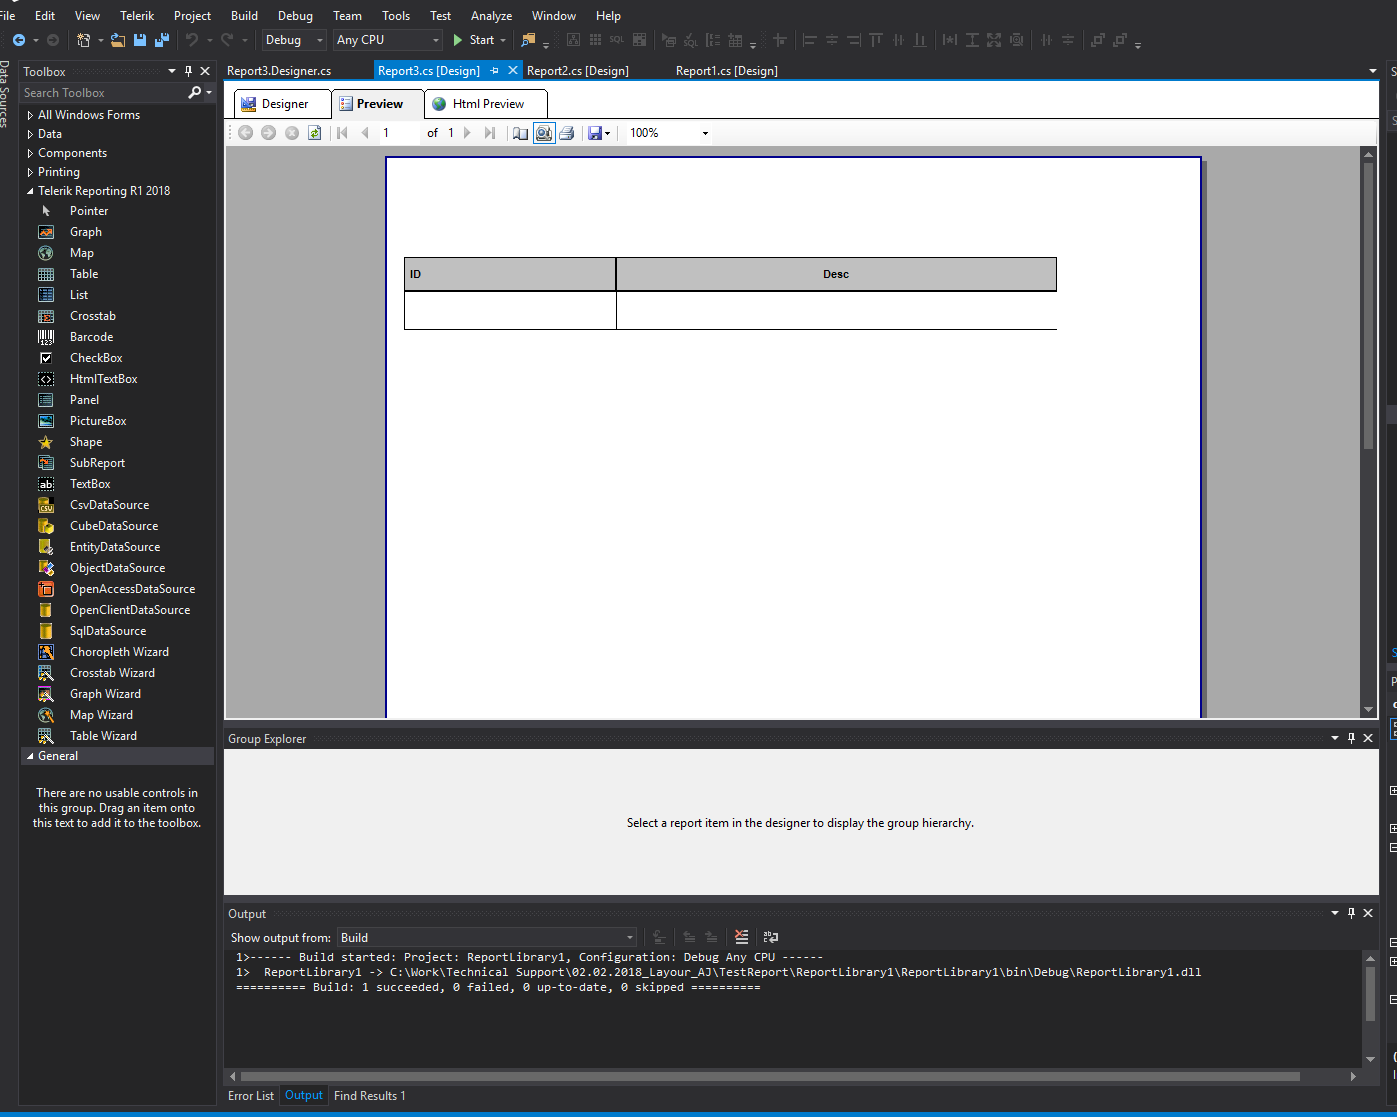Screen dimensions: 1397x1117
Task: Switch to the Designer tab
Action: tap(283, 104)
